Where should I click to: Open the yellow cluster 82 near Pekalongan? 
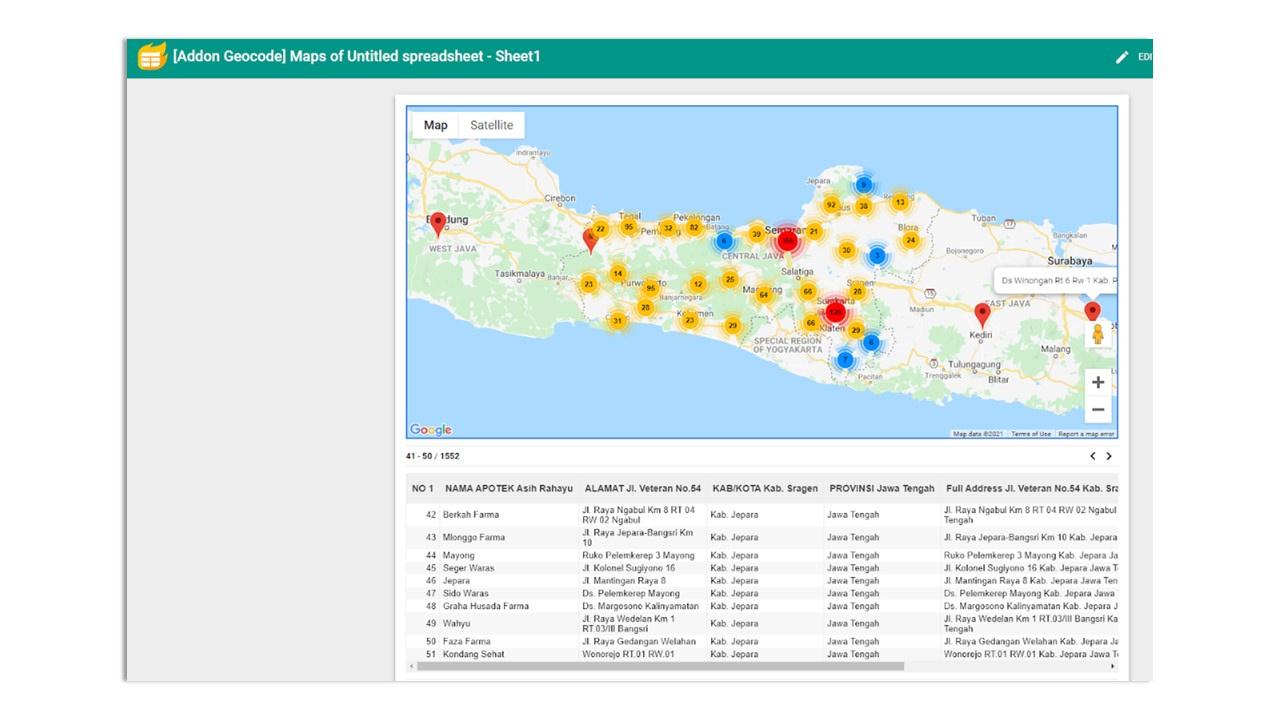tap(694, 228)
